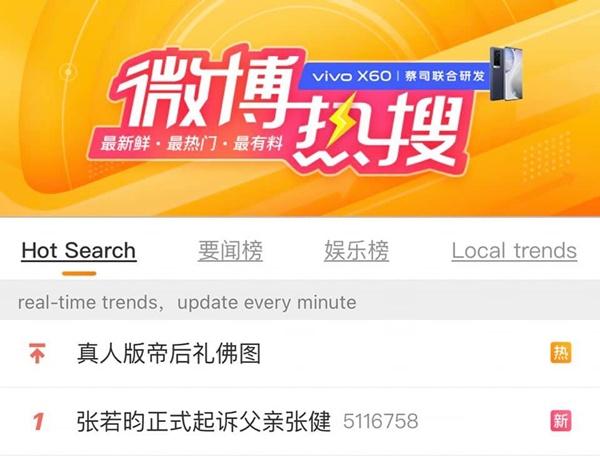This screenshot has height=456, width=600.
Task: Tap the vivo X60 phone image
Action: pos(507,74)
